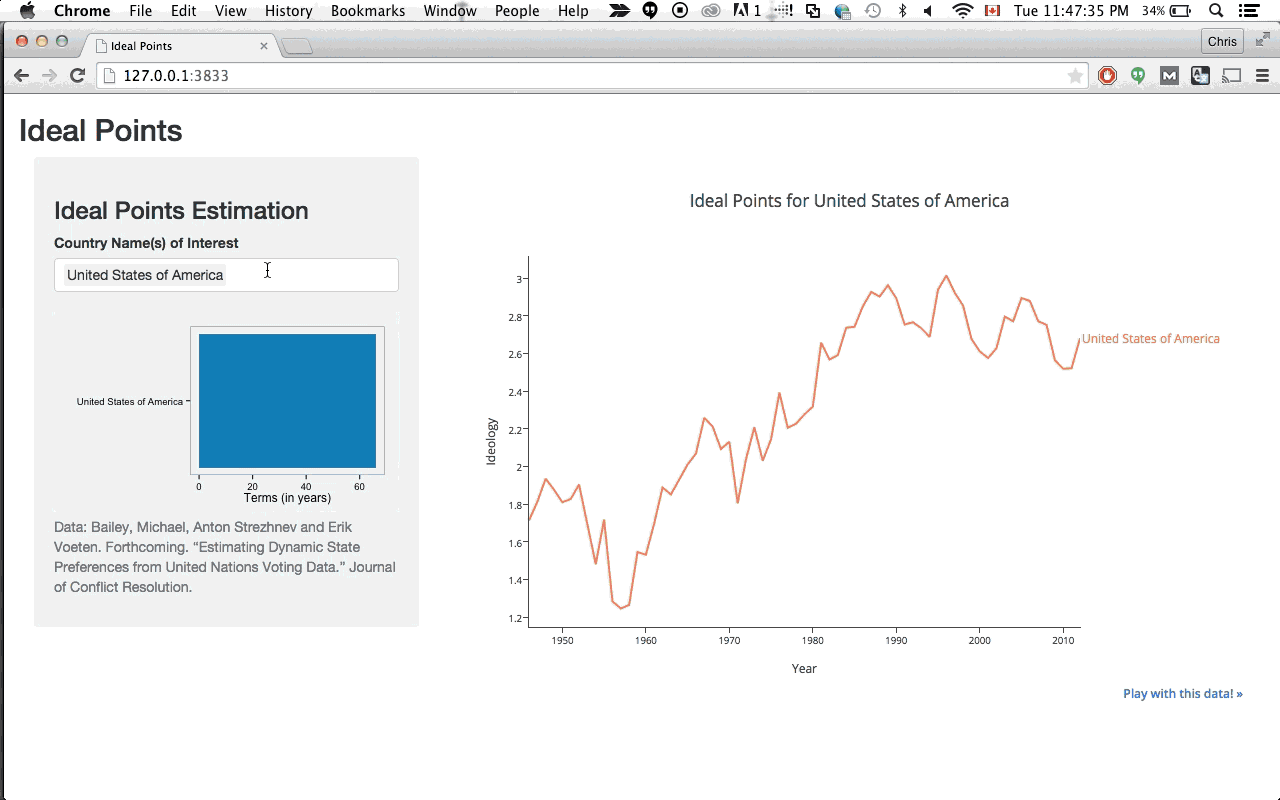Viewport: 1280px width, 800px height.
Task: Click the Cast screen extension icon
Action: (x=1232, y=75)
